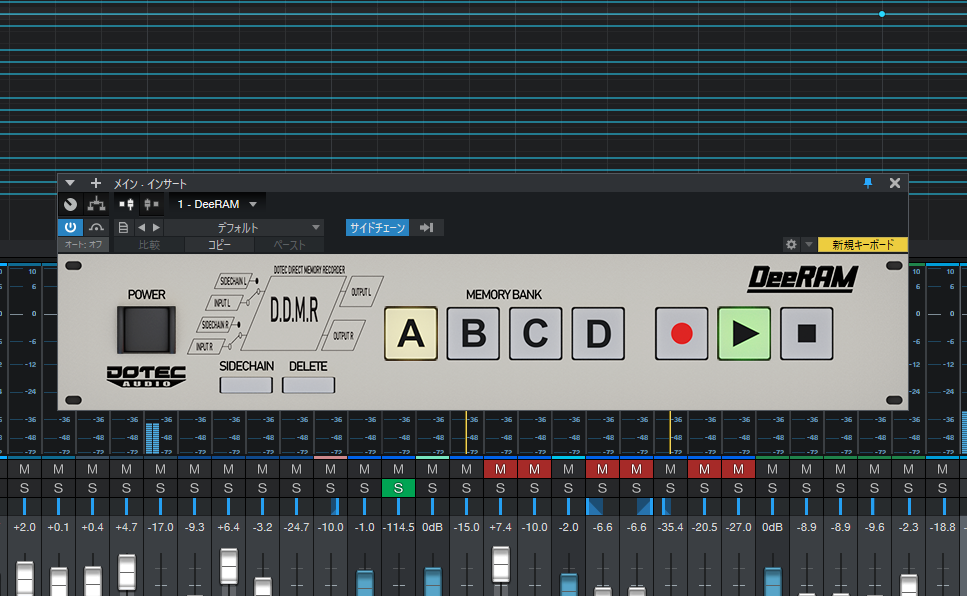
Task: Click the メイン・インサート title text
Action: 150,184
